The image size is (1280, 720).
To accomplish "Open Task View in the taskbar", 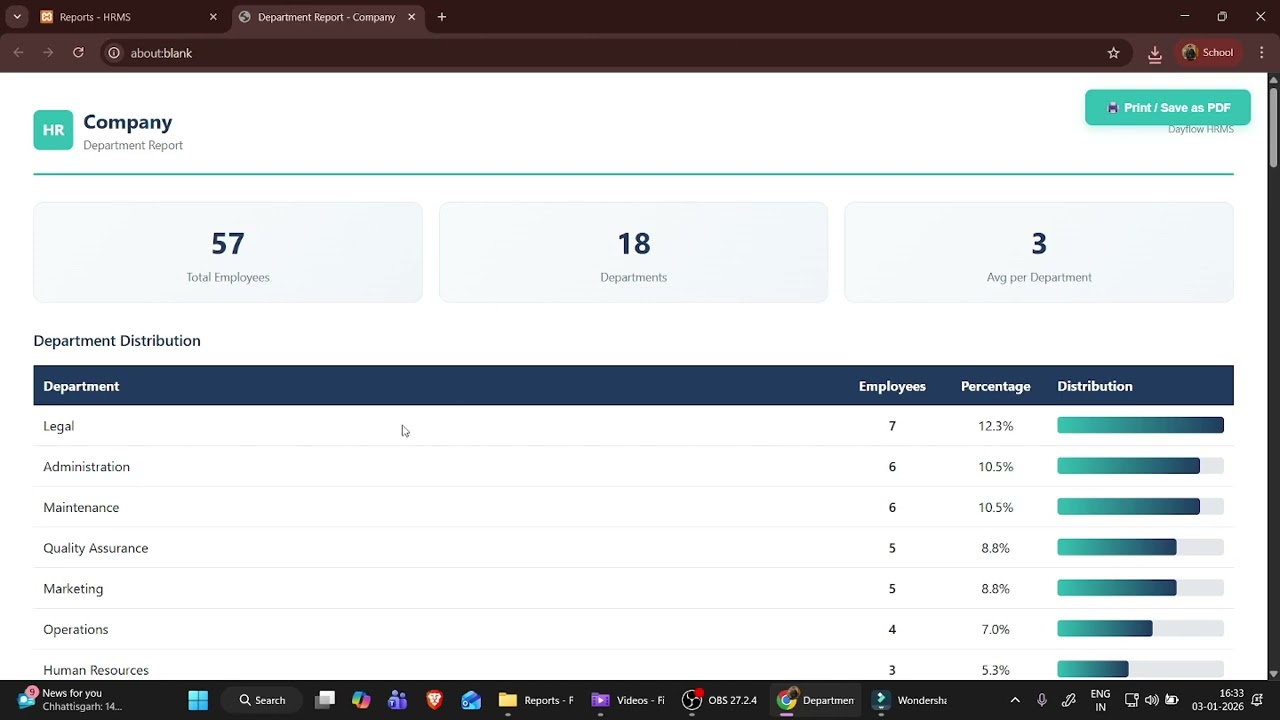I will [325, 700].
